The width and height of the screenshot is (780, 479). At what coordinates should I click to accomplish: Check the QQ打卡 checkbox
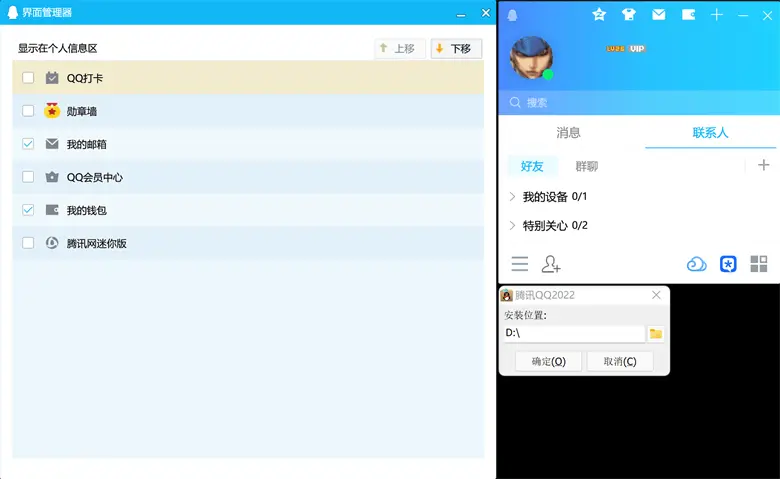28,78
